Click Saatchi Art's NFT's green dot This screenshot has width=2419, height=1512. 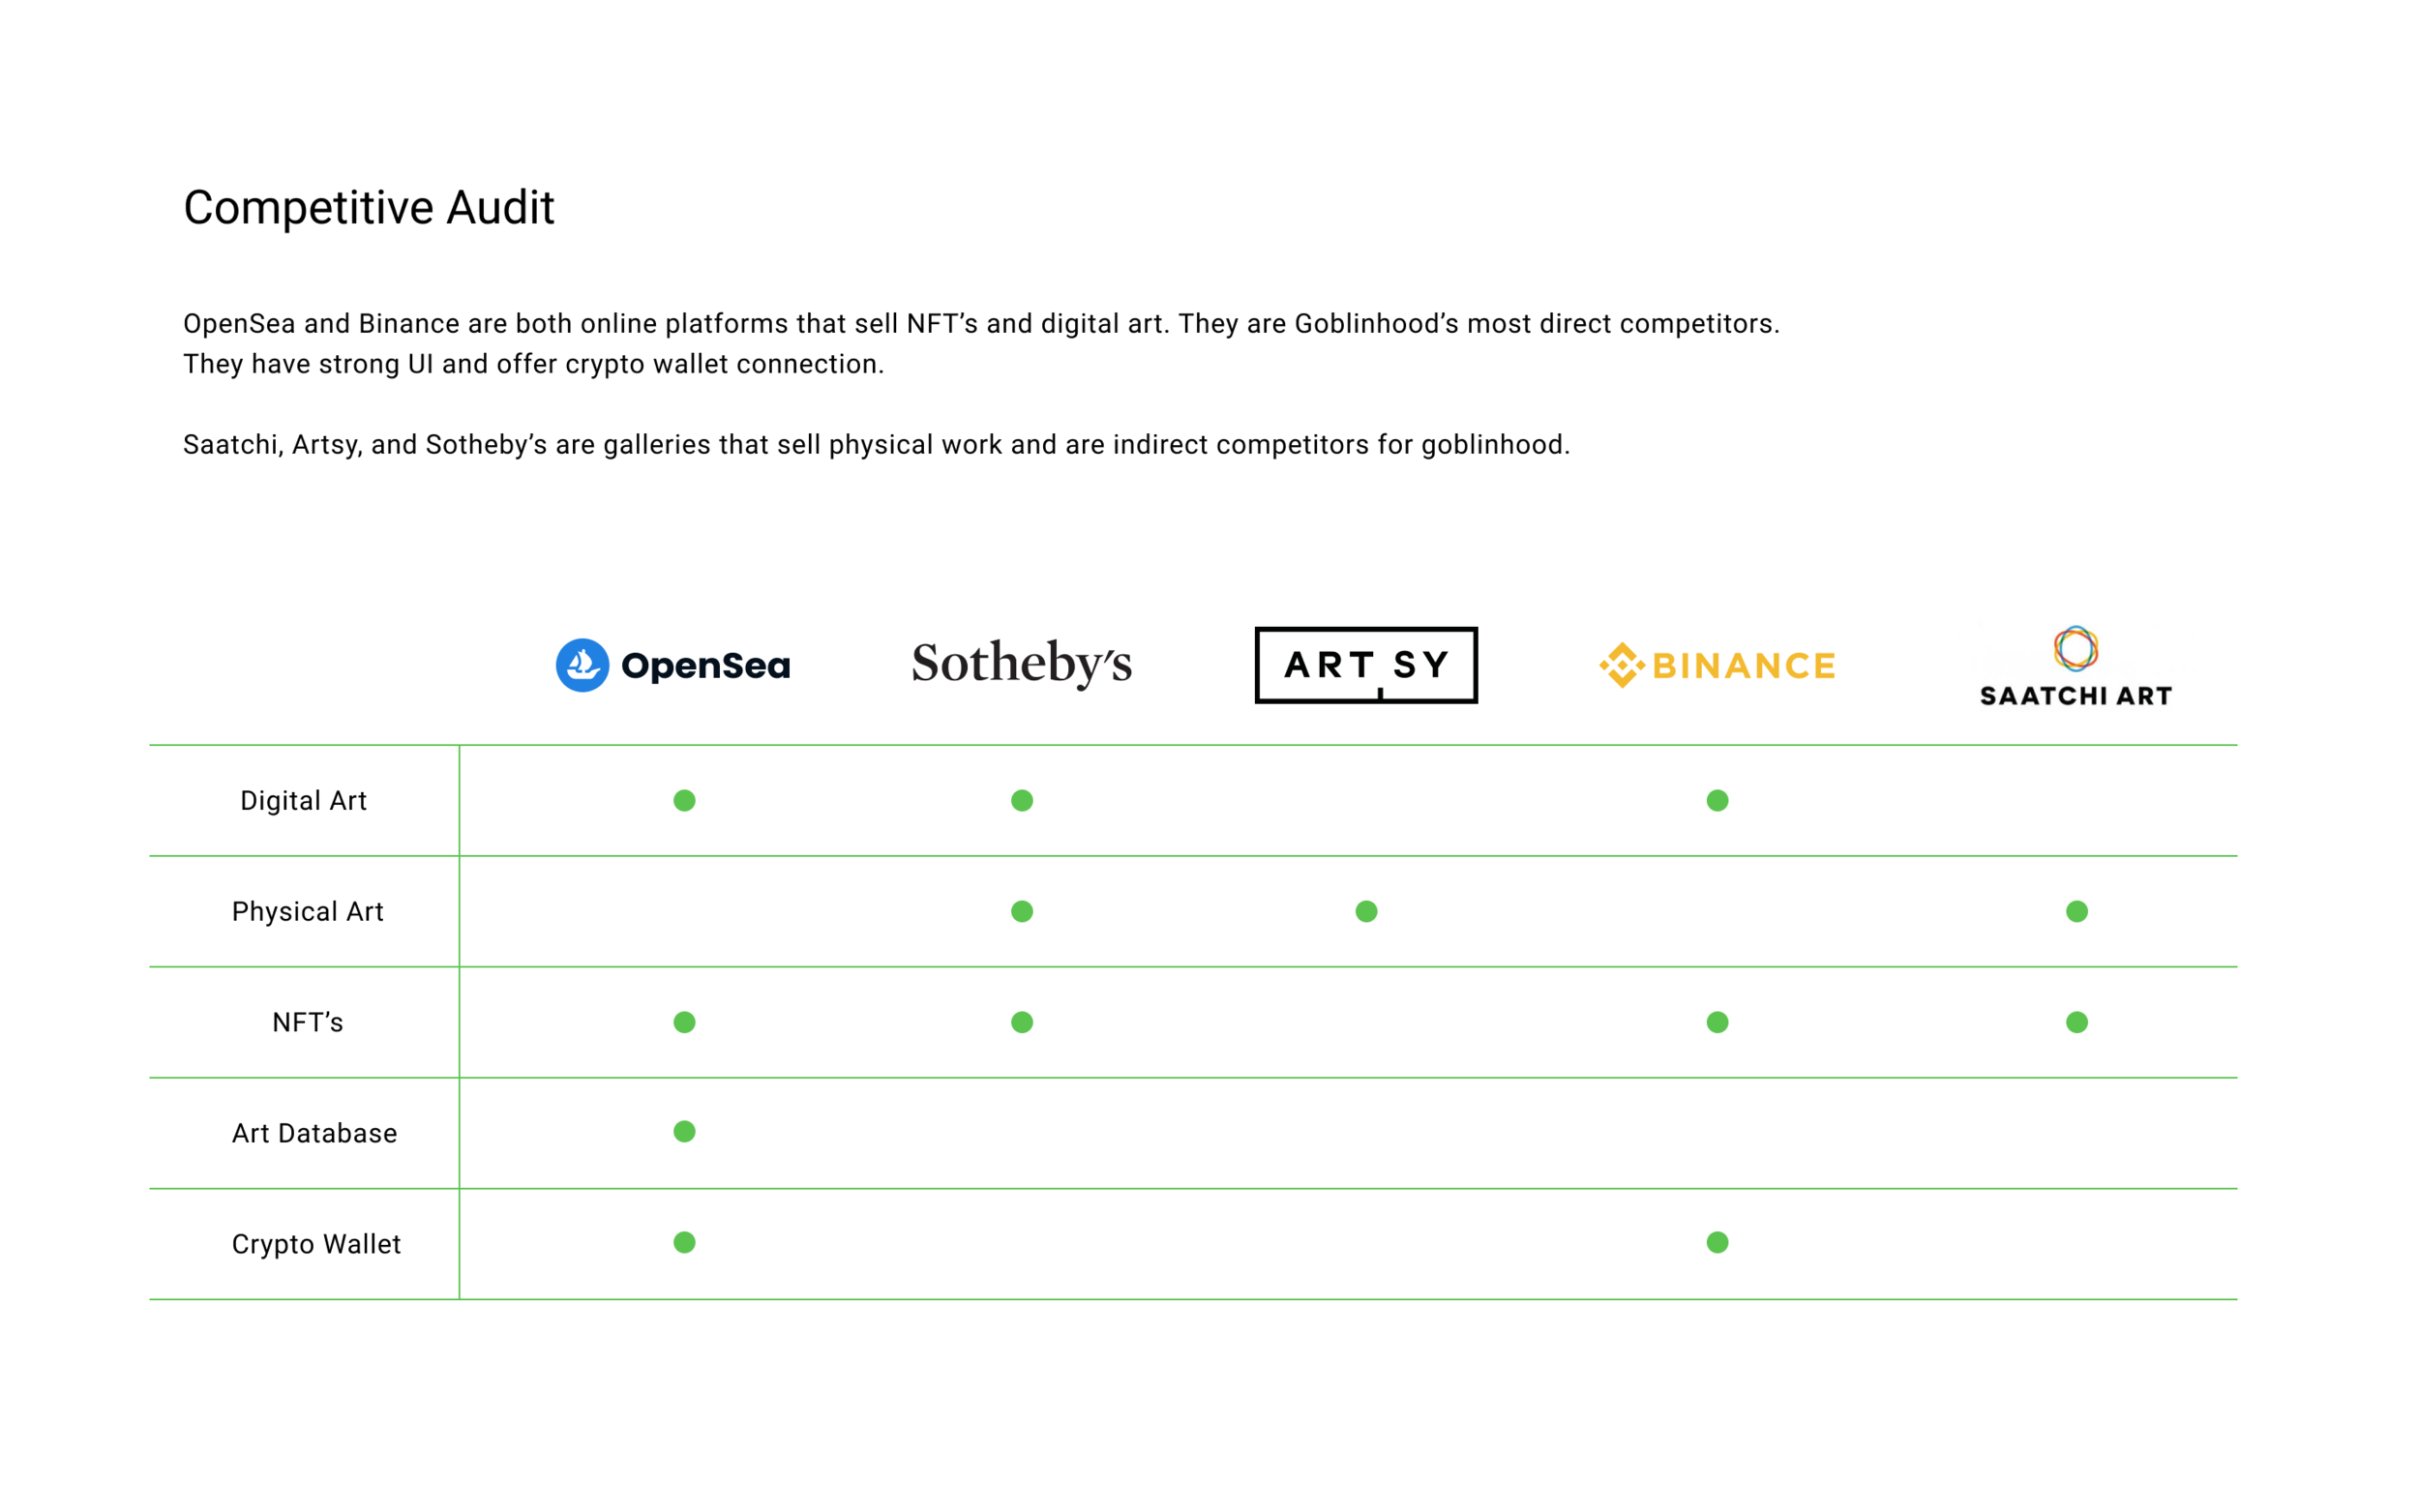(x=2076, y=1022)
